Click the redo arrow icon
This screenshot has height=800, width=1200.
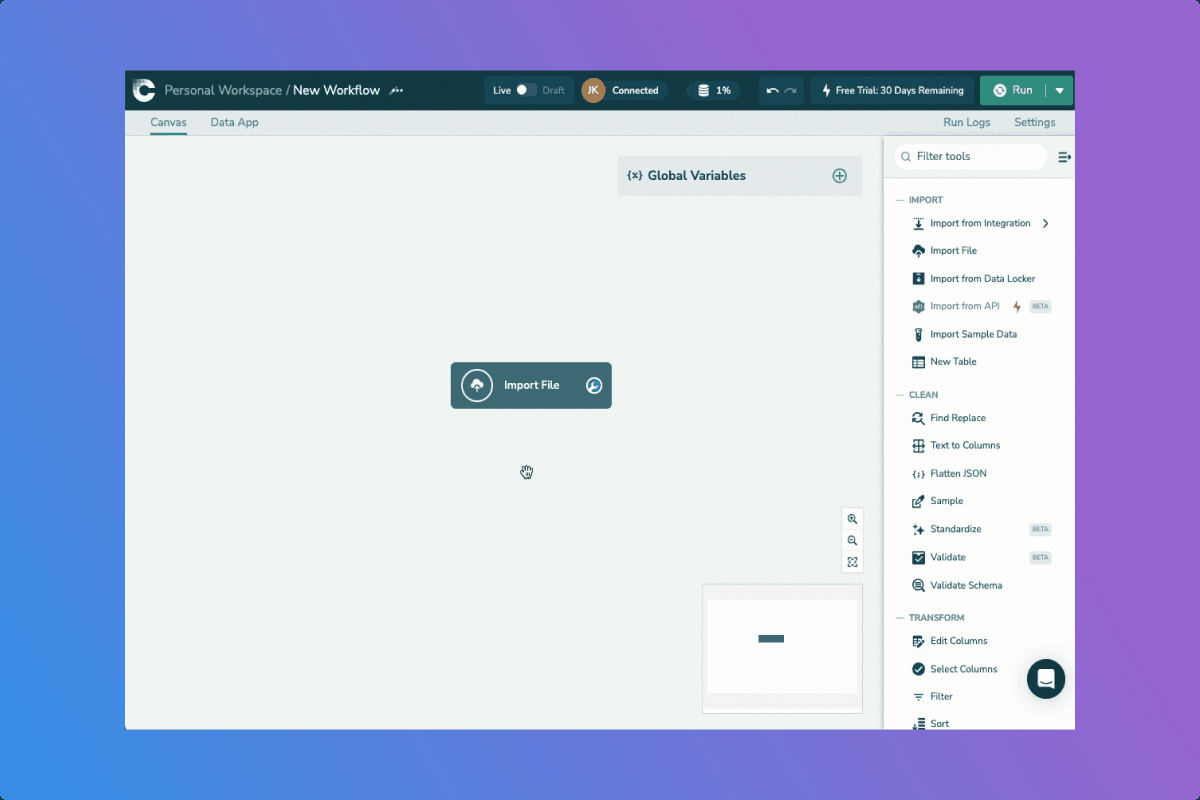pyautogui.click(x=791, y=90)
